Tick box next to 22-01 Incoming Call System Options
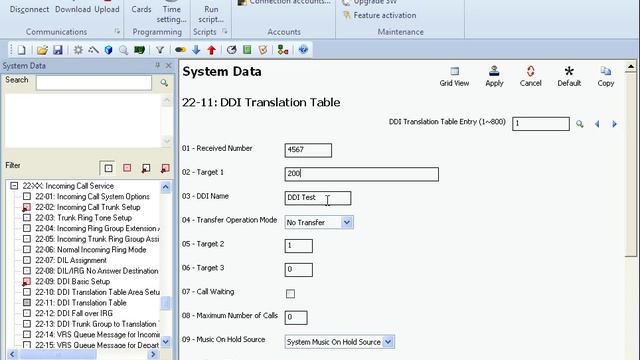This screenshot has width=640, height=360. 27,196
